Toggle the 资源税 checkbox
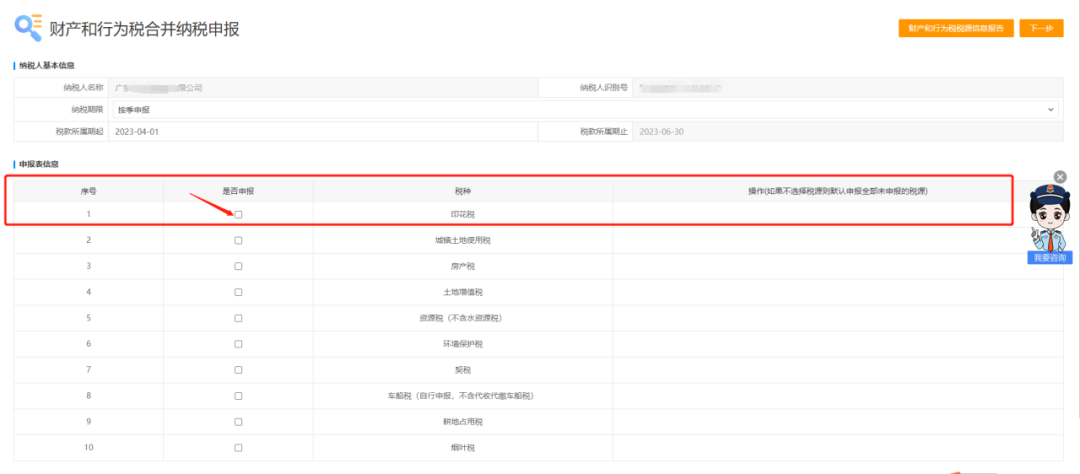This screenshot has height=474, width=1080. [x=238, y=318]
